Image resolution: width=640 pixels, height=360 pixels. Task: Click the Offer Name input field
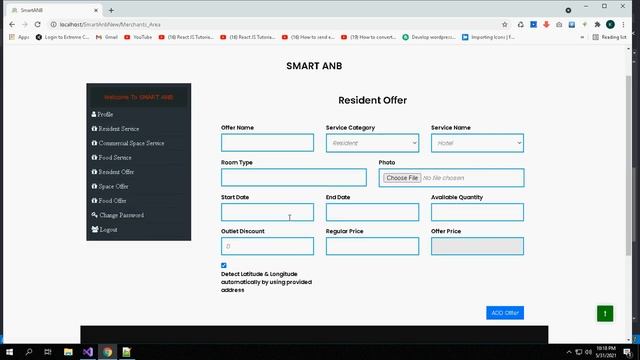click(267, 143)
